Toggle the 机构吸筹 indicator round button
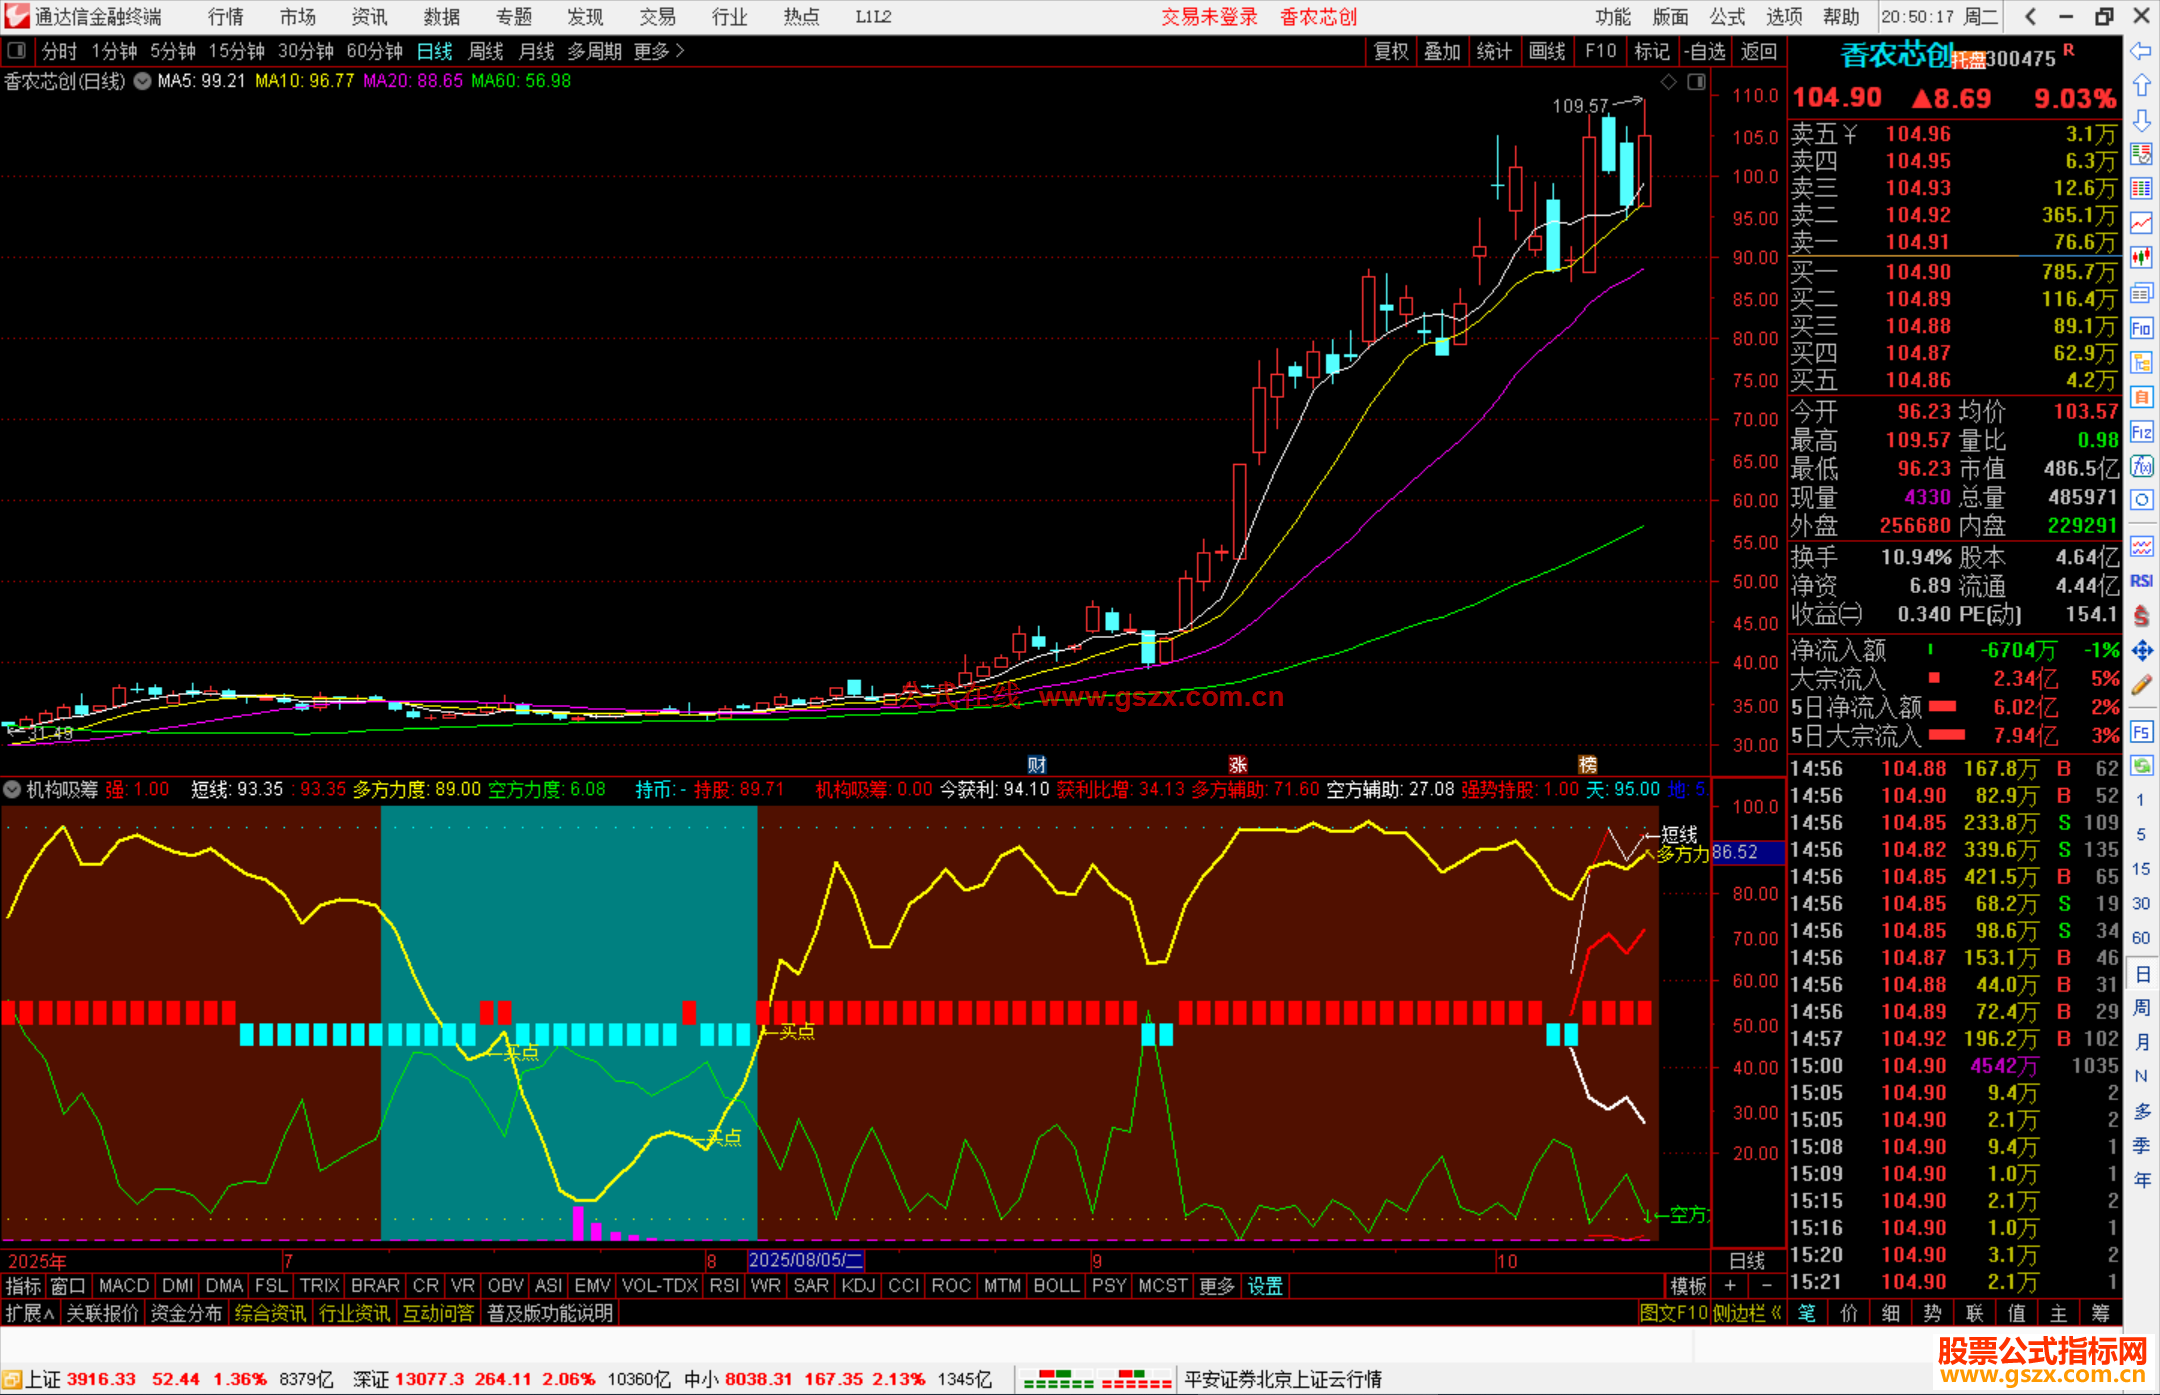Screen dimensions: 2160x1395 pos(12,789)
